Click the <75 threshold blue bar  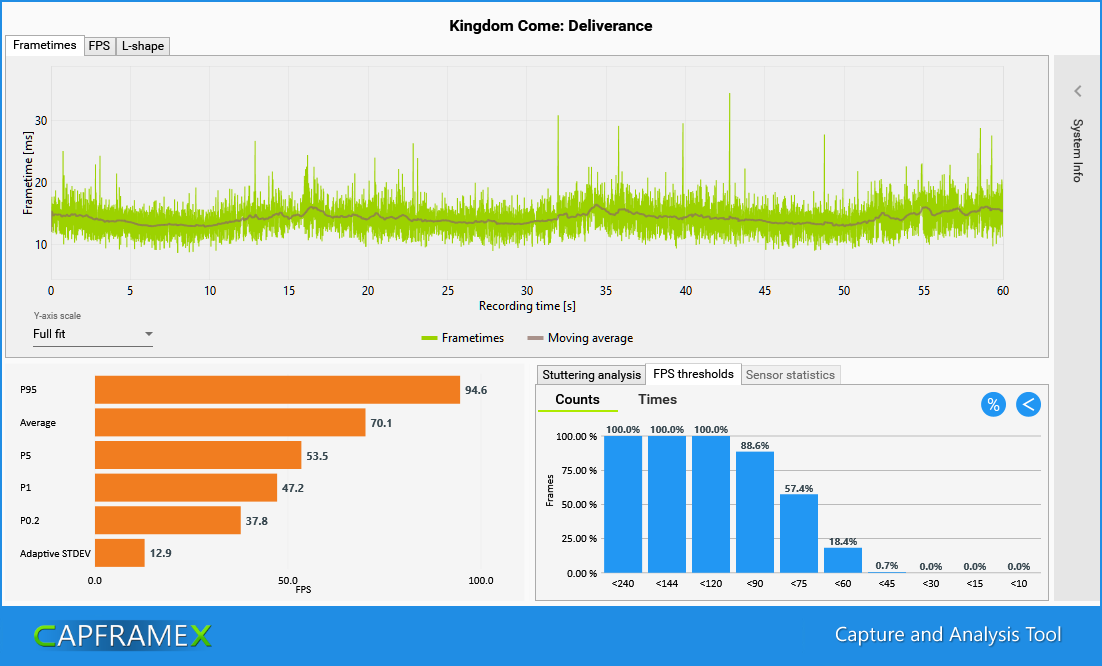pyautogui.click(x=799, y=534)
